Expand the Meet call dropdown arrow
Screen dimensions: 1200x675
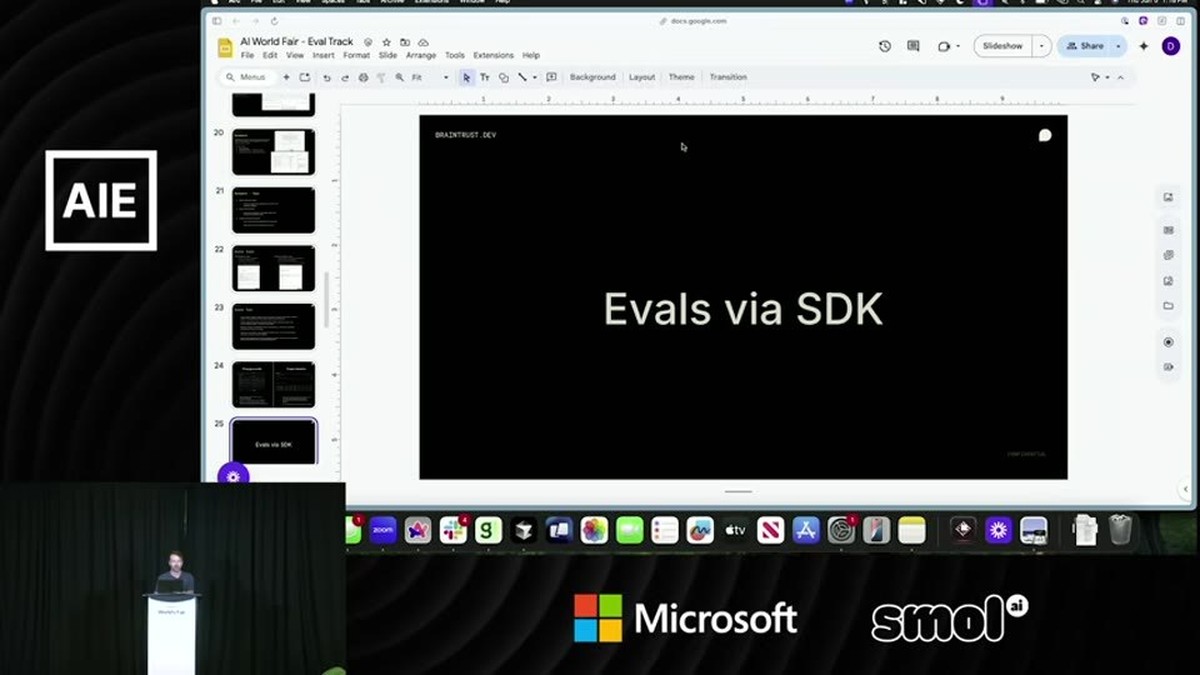pyautogui.click(x=958, y=46)
